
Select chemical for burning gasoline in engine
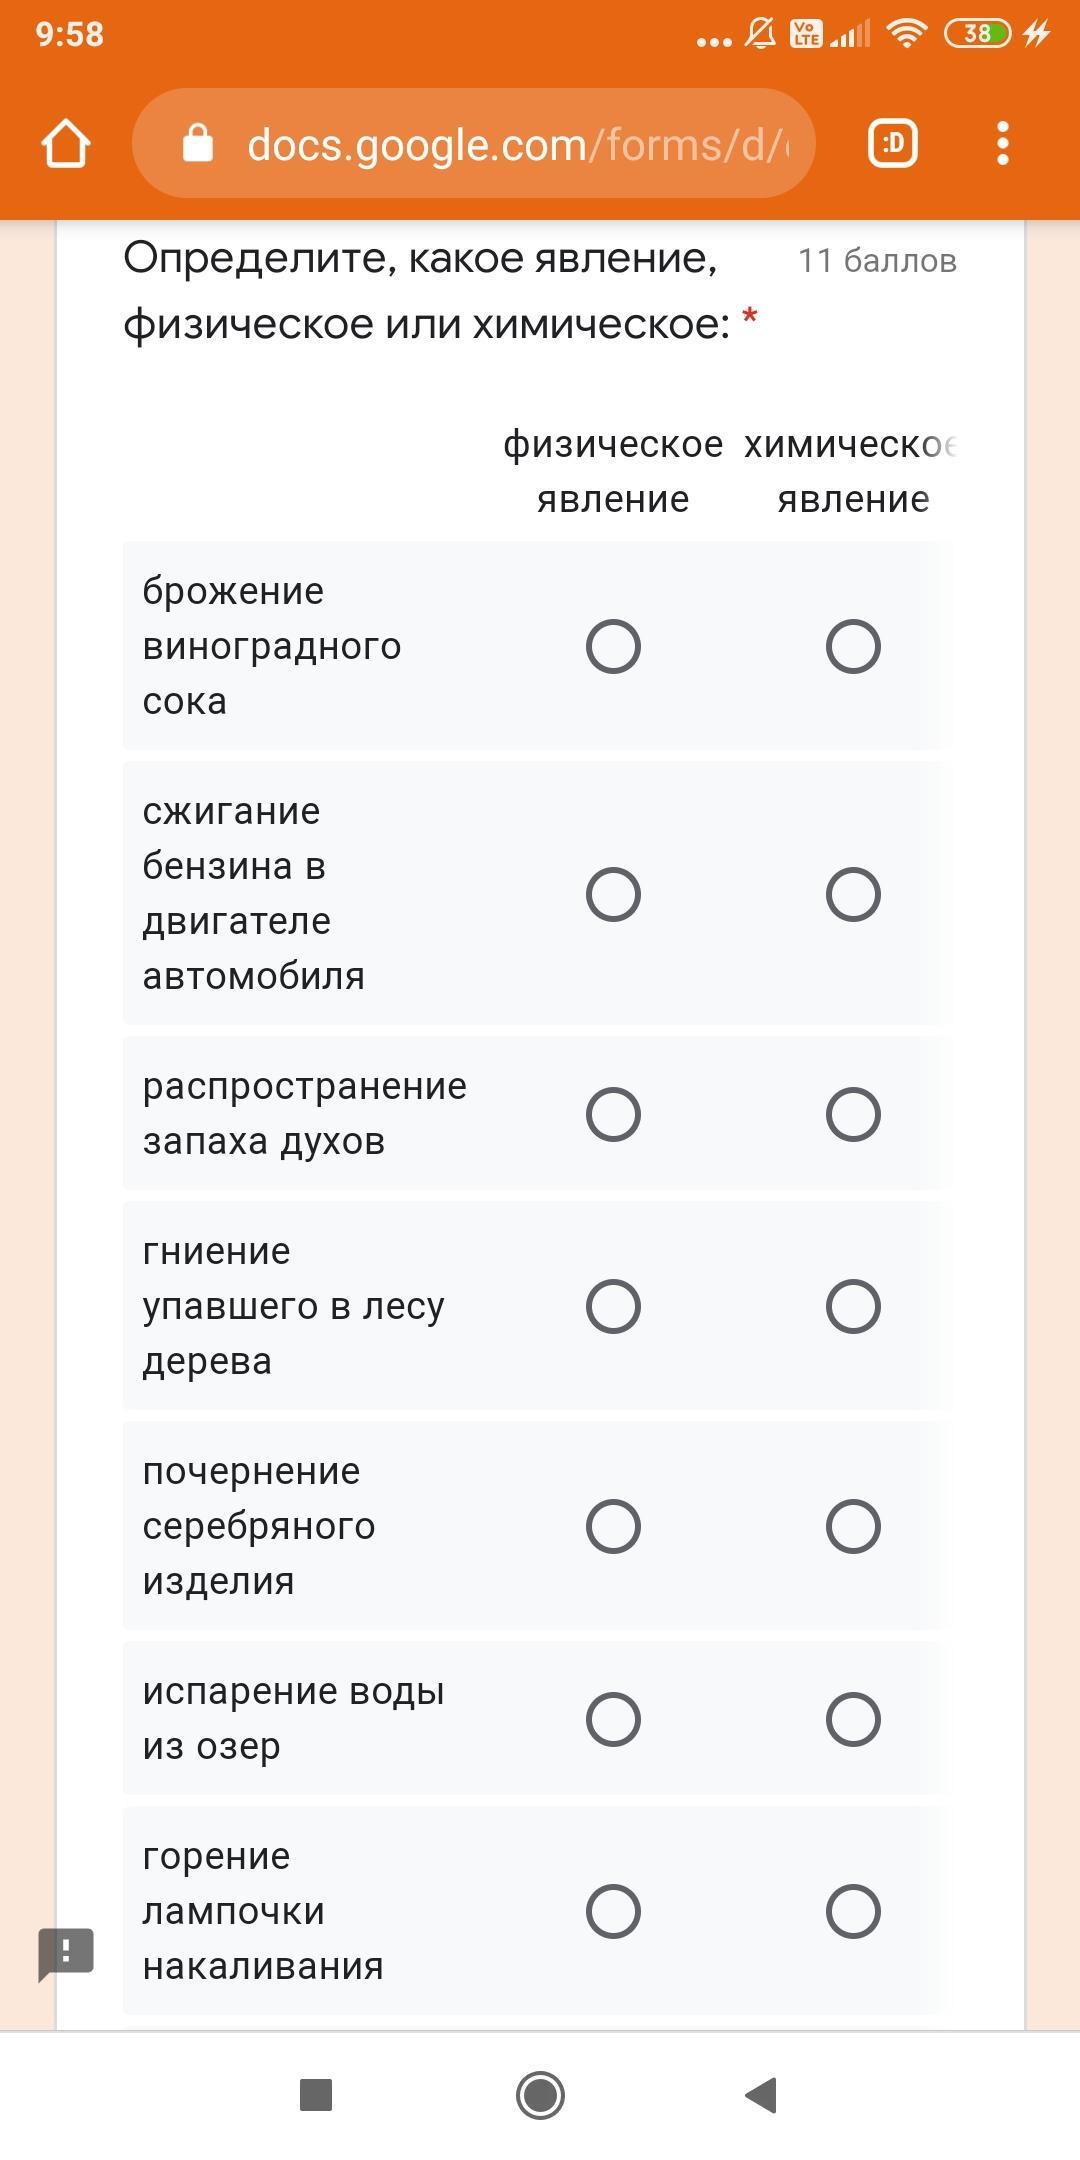[x=853, y=894]
